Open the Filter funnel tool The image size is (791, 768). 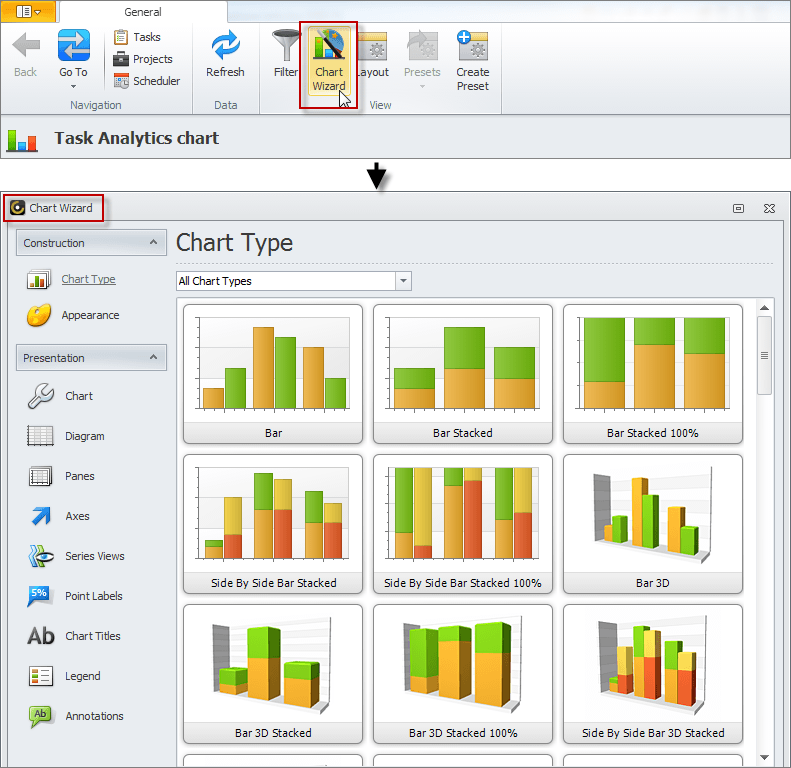pyautogui.click(x=286, y=48)
